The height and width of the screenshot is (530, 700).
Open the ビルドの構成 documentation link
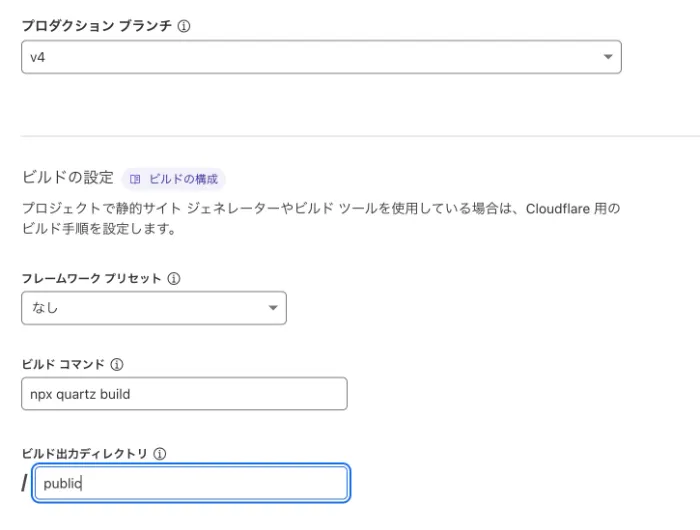coord(183,179)
